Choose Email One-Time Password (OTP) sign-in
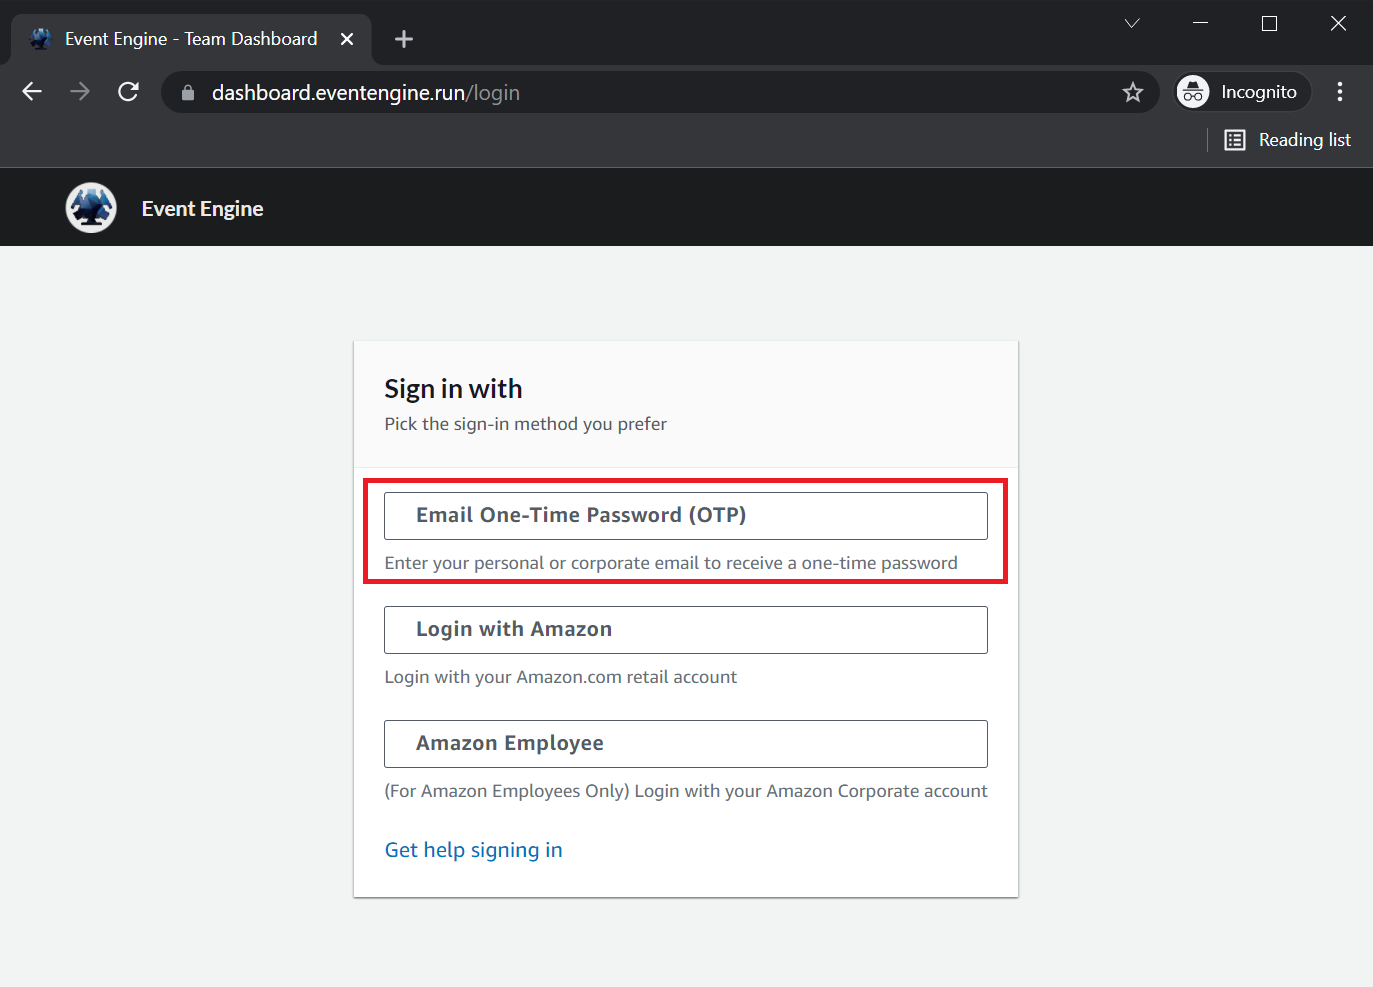Image resolution: width=1373 pixels, height=987 pixels. point(686,516)
